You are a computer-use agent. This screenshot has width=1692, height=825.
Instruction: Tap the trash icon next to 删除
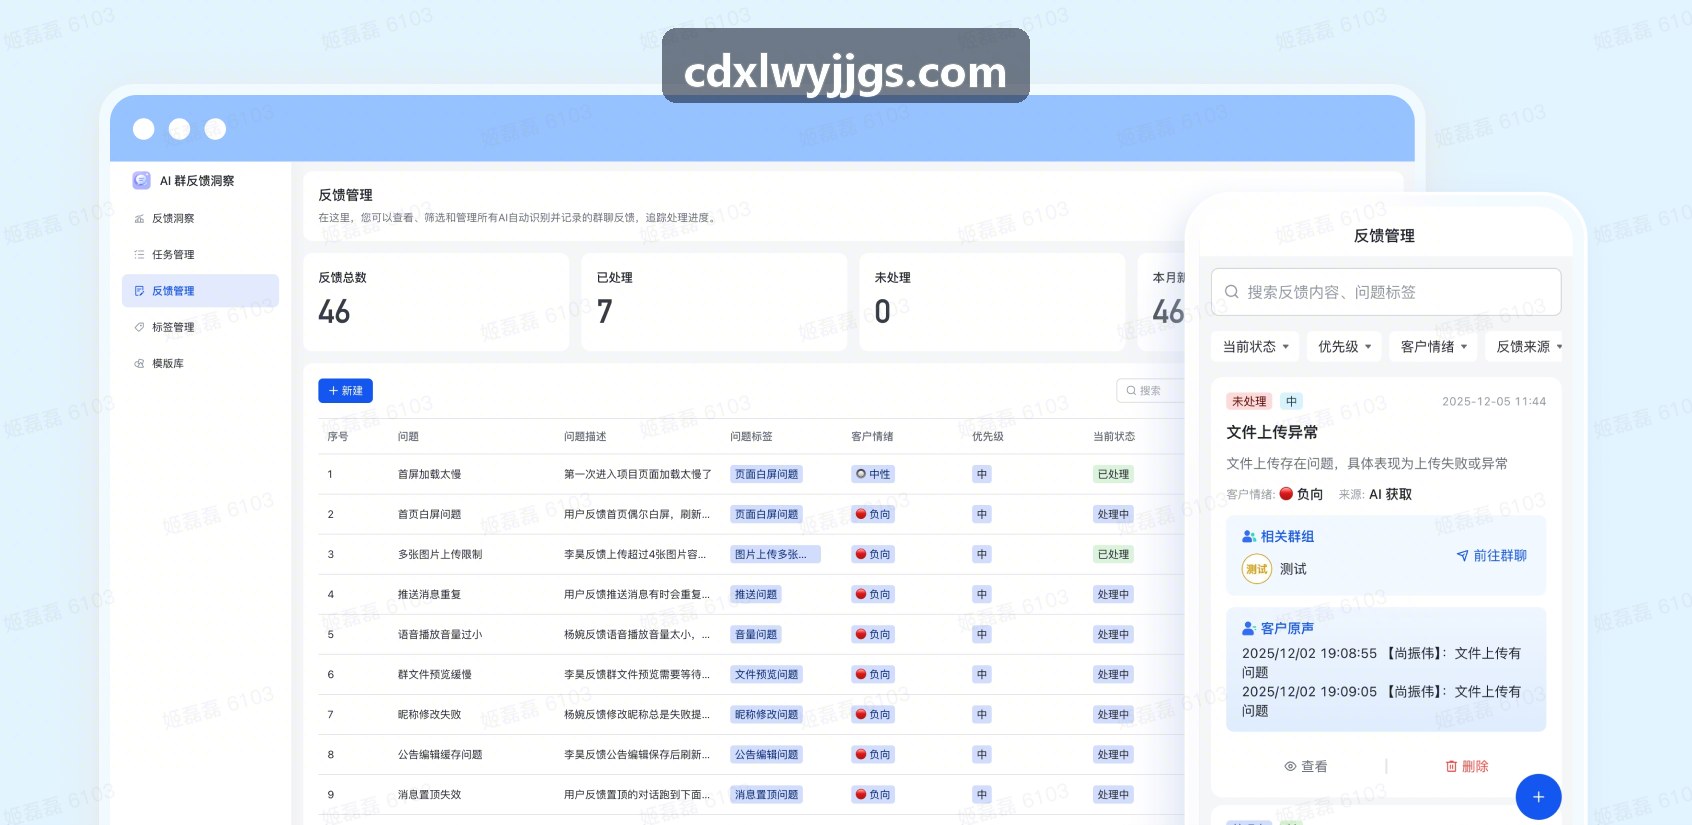pyautogui.click(x=1451, y=767)
